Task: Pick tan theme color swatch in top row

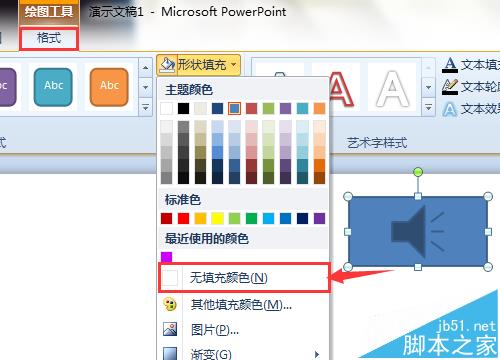Action: [x=200, y=108]
